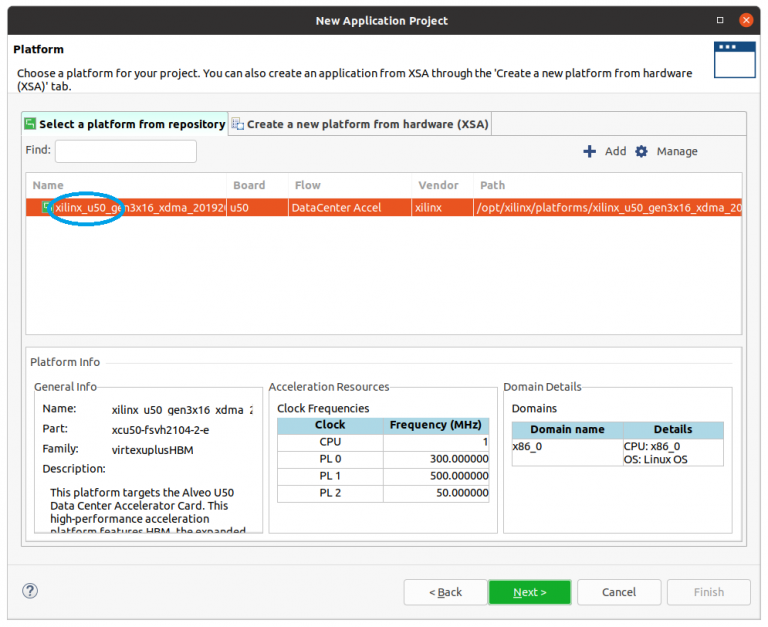Go to the previous page with Back
Screen dimensions: 768x627
pos(445,592)
